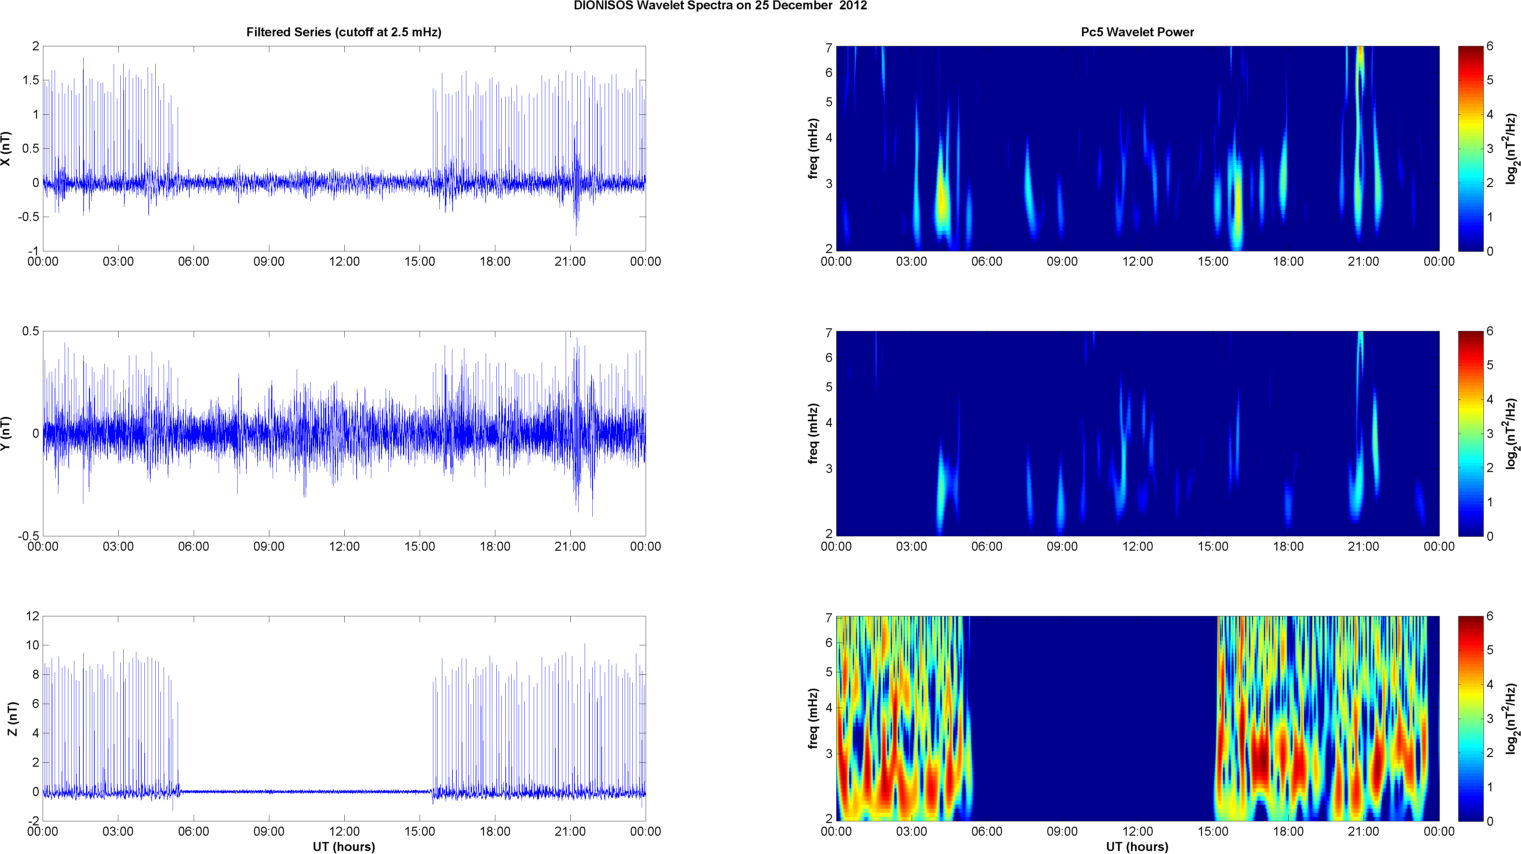The image size is (1521, 854).
Task: Click the log2(nT²/Hz) label of bottom colorbar
Action: tap(1512, 718)
